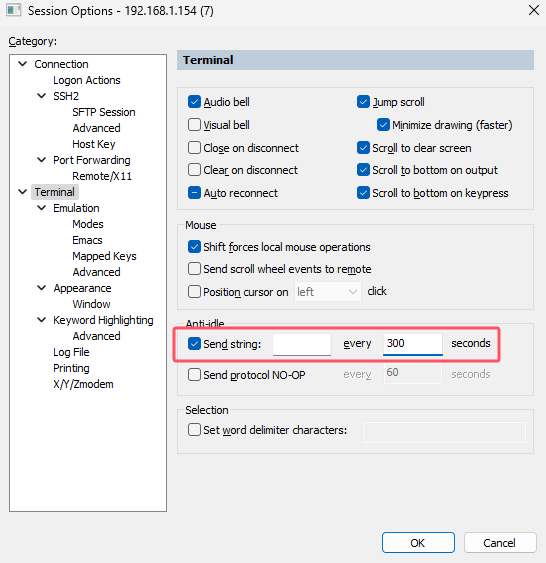Open the position cursor click dropdown
The height and width of the screenshot is (563, 546).
coord(327,292)
